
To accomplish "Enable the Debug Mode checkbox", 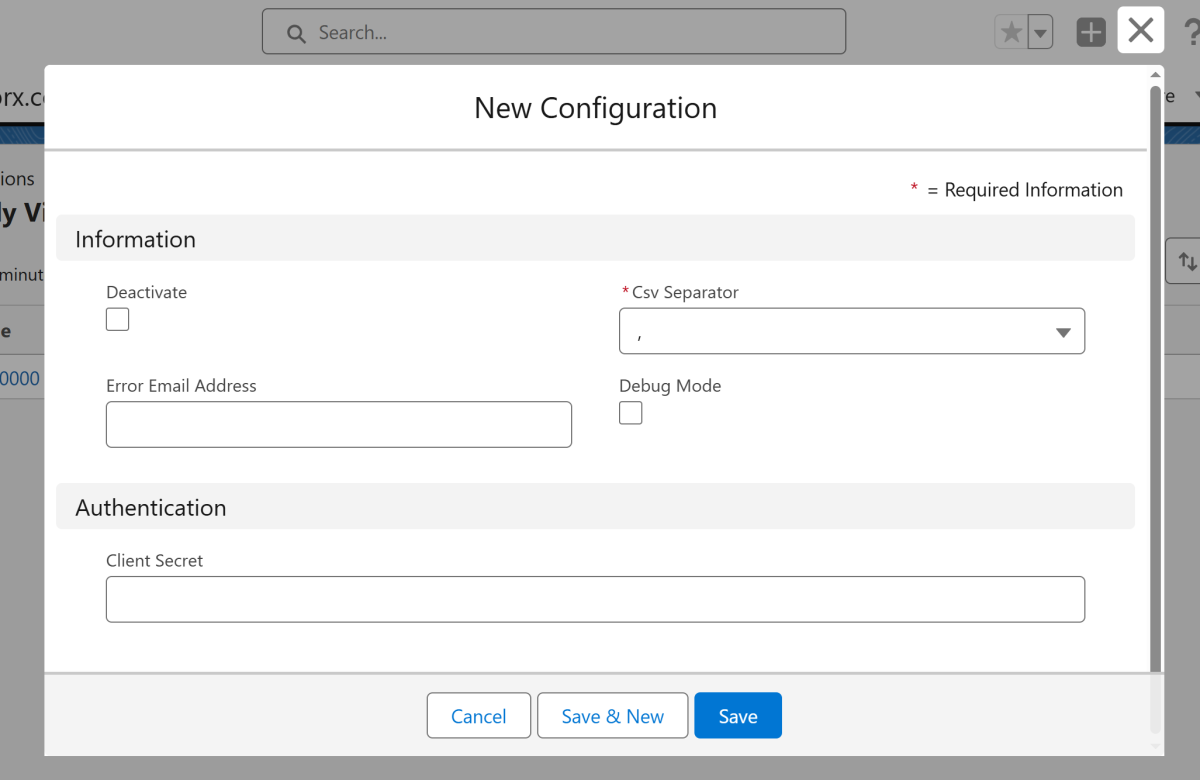I will (x=631, y=413).
